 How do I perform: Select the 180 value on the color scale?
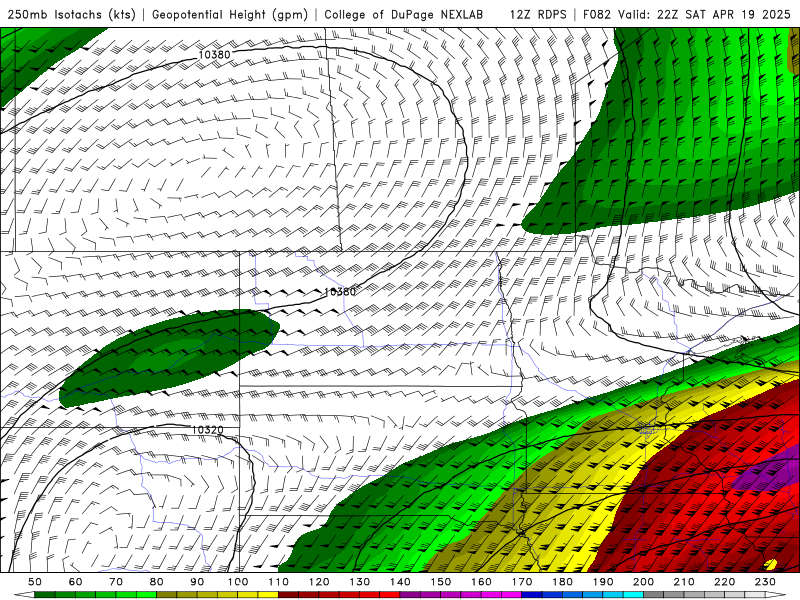(x=562, y=582)
